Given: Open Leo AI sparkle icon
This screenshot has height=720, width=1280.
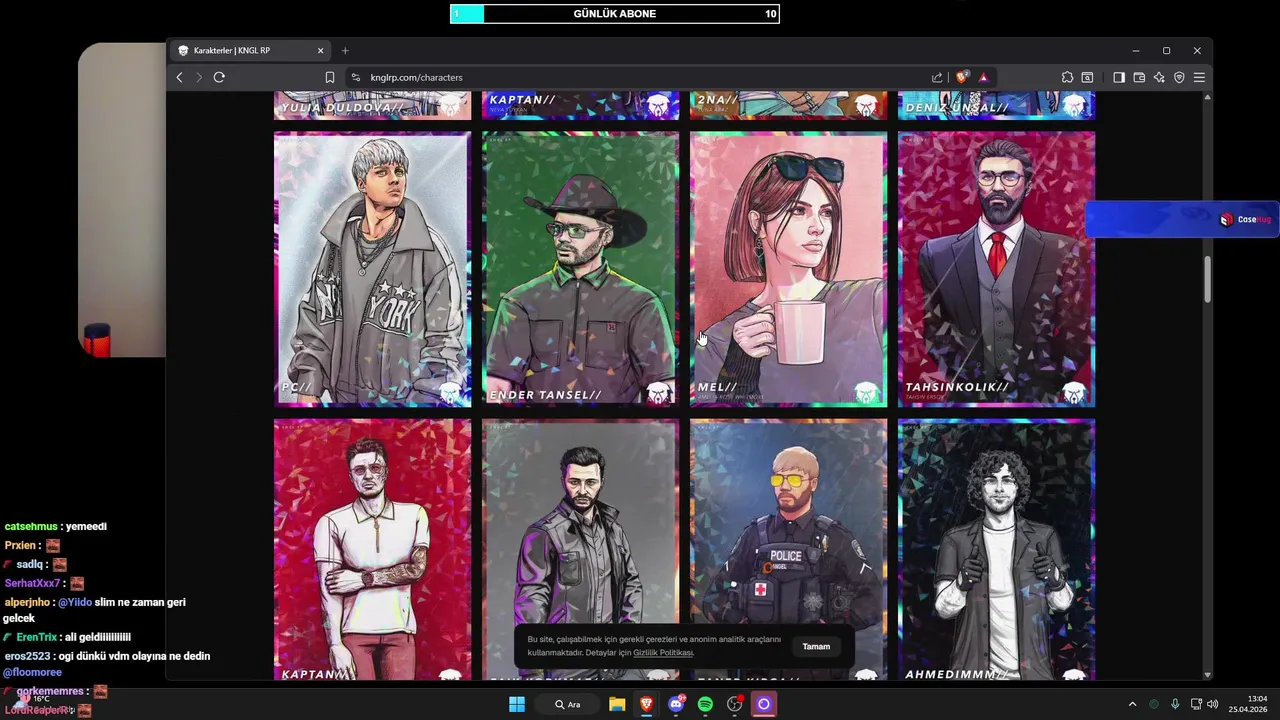Looking at the screenshot, I should click(x=1159, y=77).
